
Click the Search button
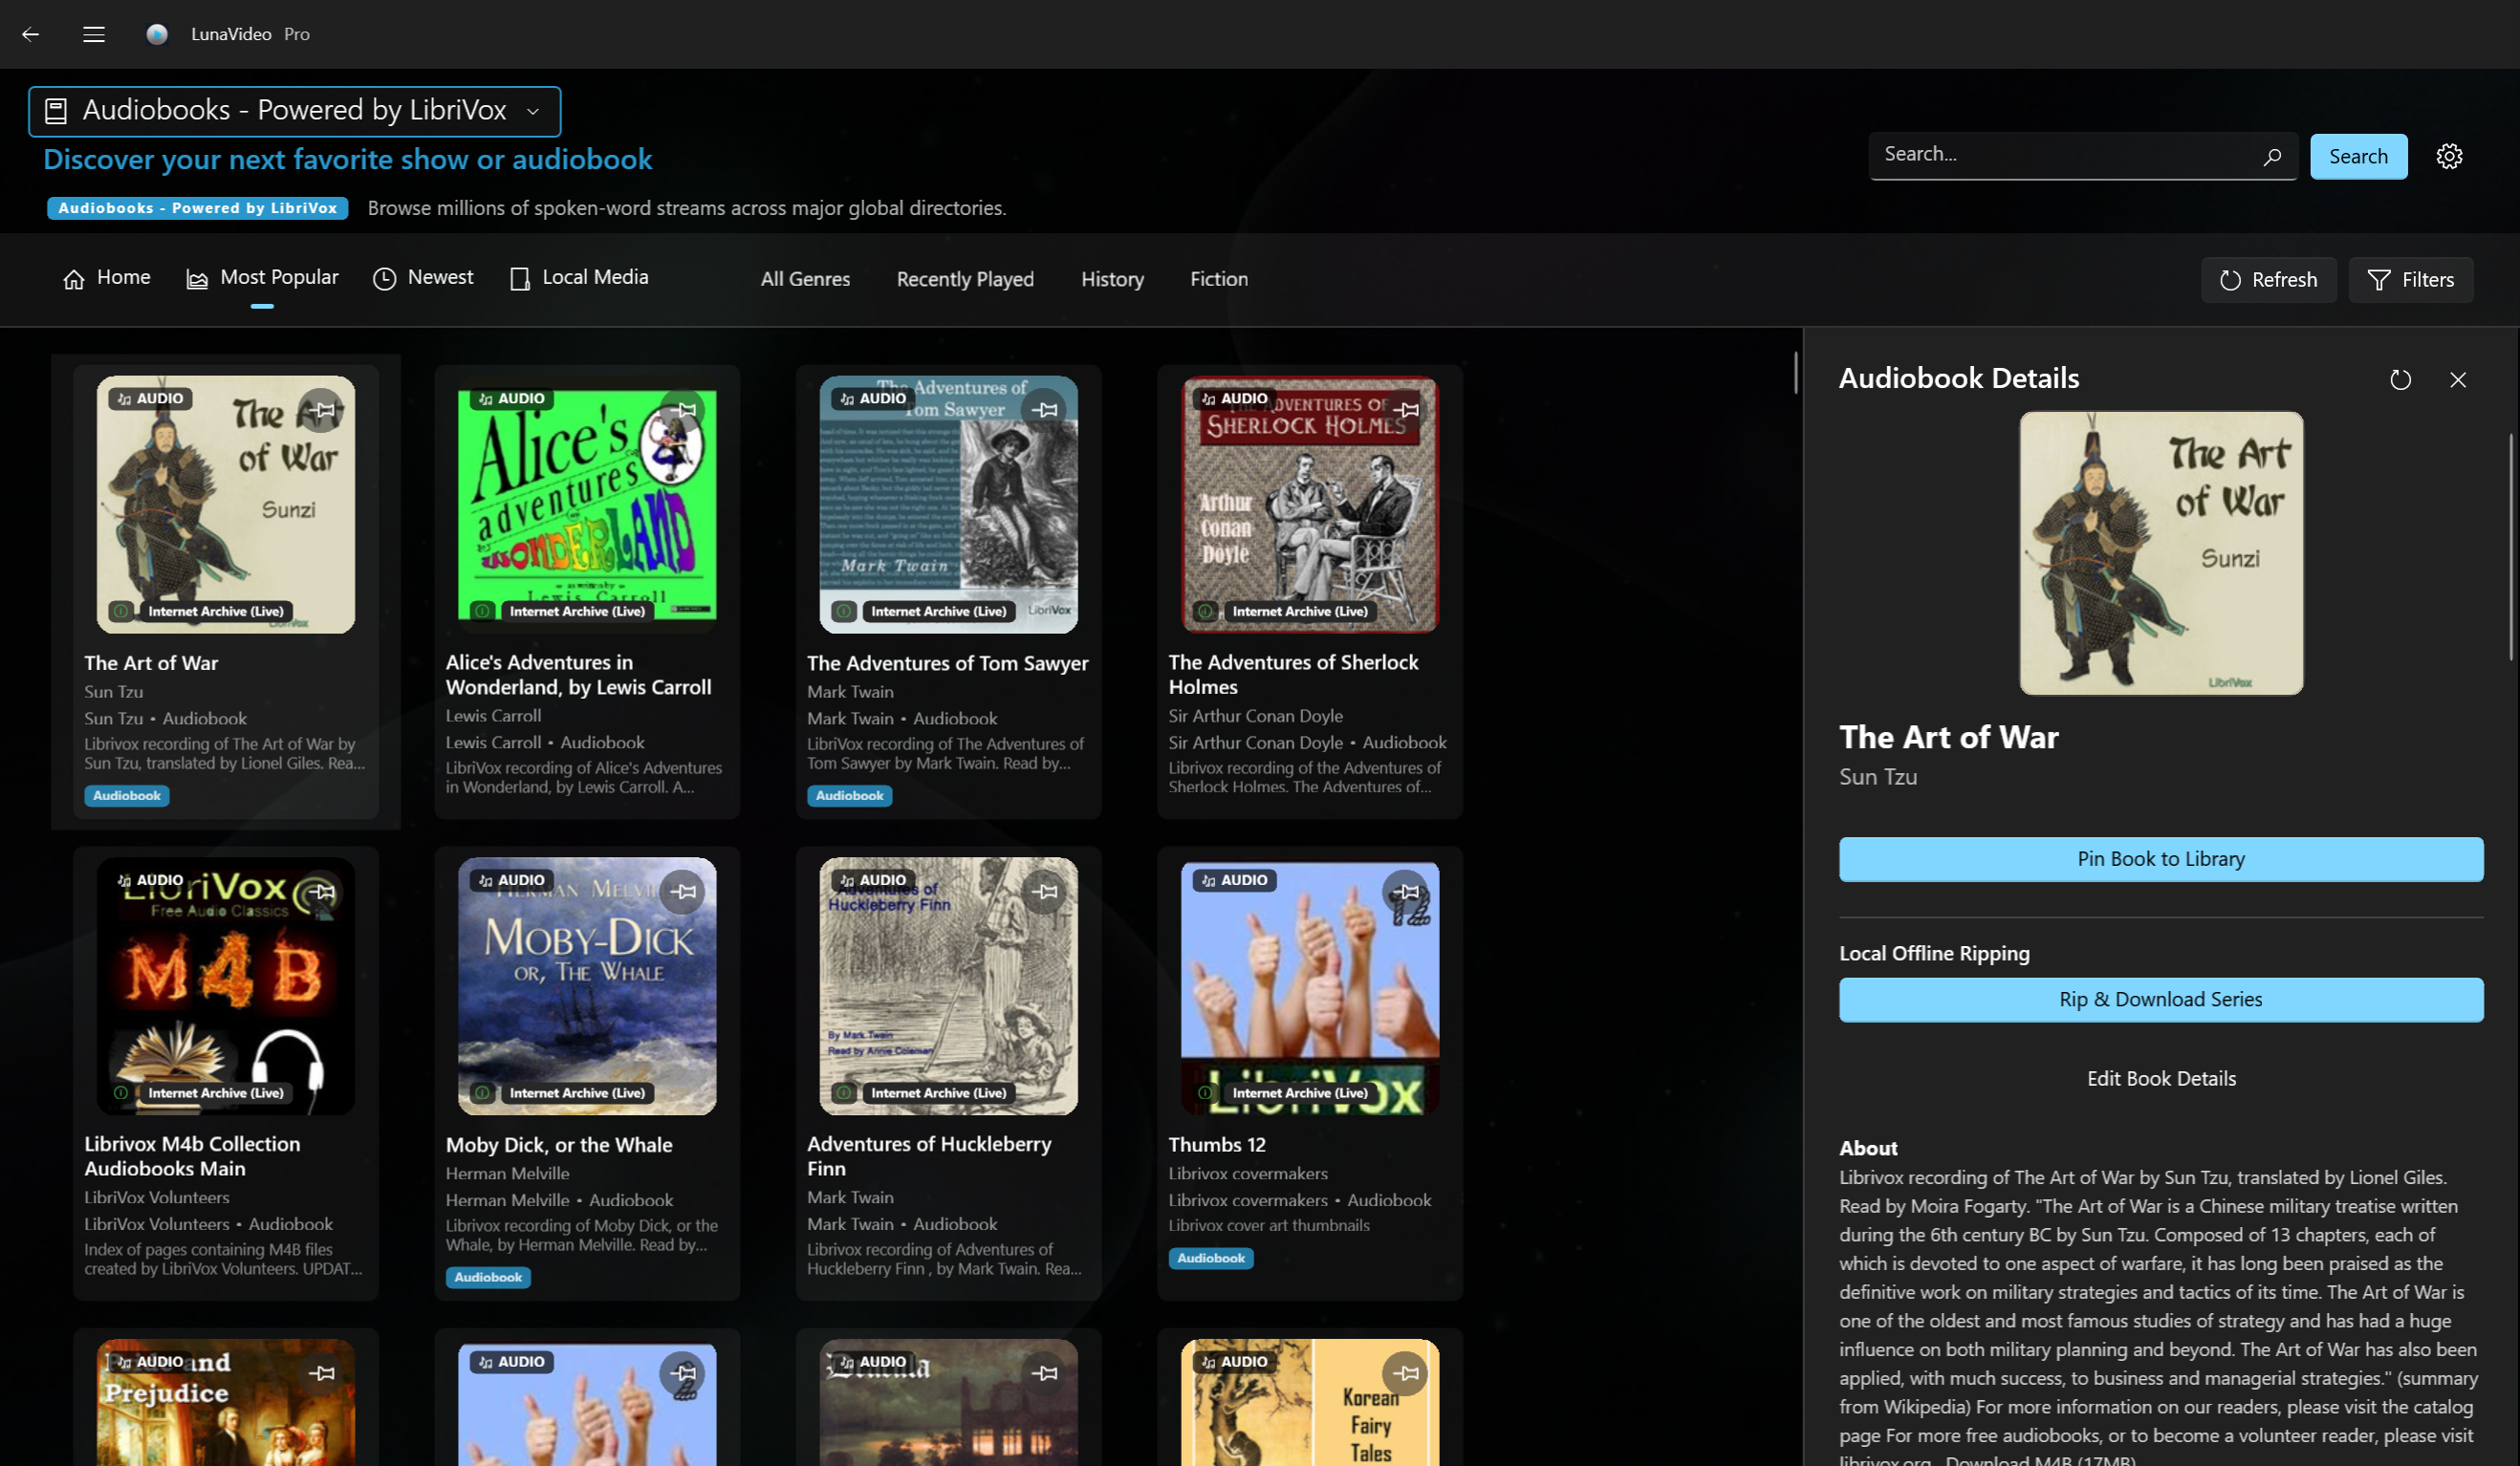(2358, 156)
